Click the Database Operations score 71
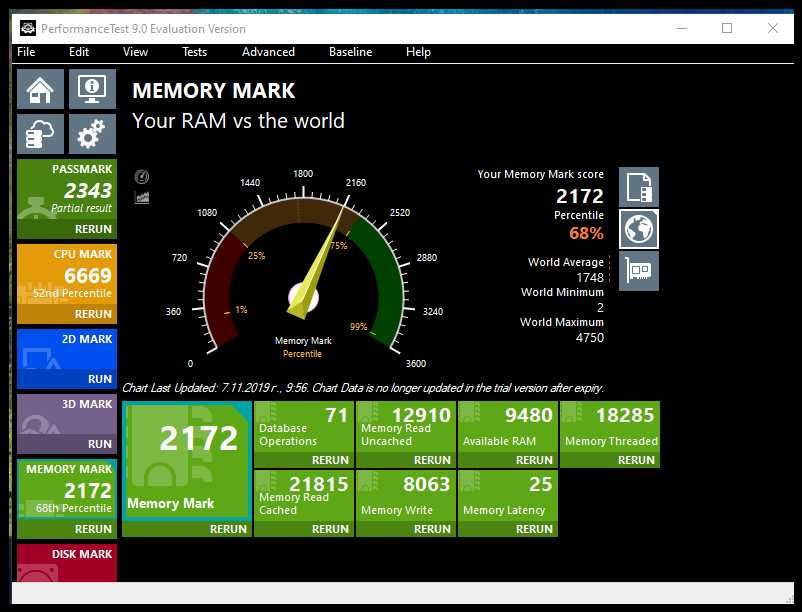 [337, 415]
